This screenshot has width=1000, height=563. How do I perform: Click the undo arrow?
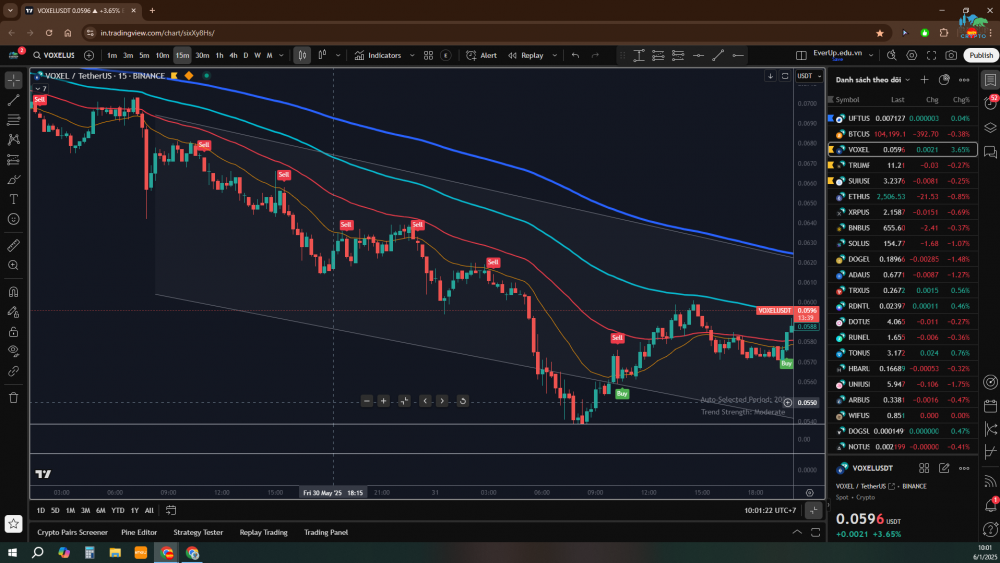point(575,55)
